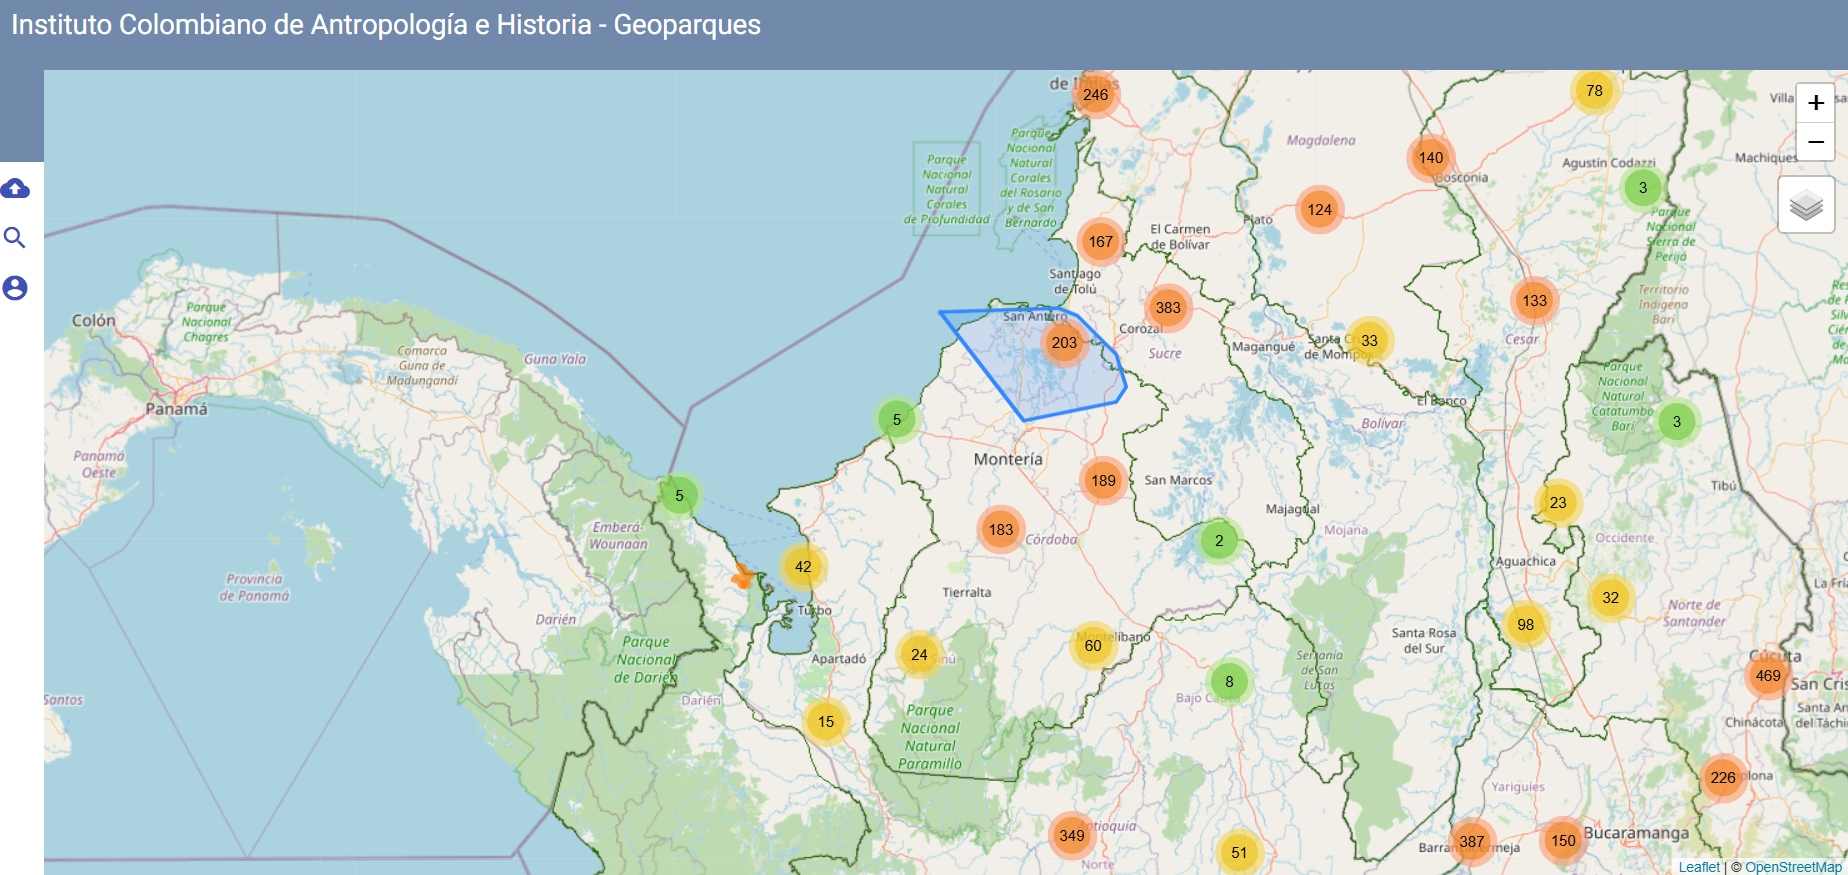This screenshot has width=1848, height=875.
Task: Expand the 203 cluster inside blue polygon
Action: pyautogui.click(x=1064, y=343)
